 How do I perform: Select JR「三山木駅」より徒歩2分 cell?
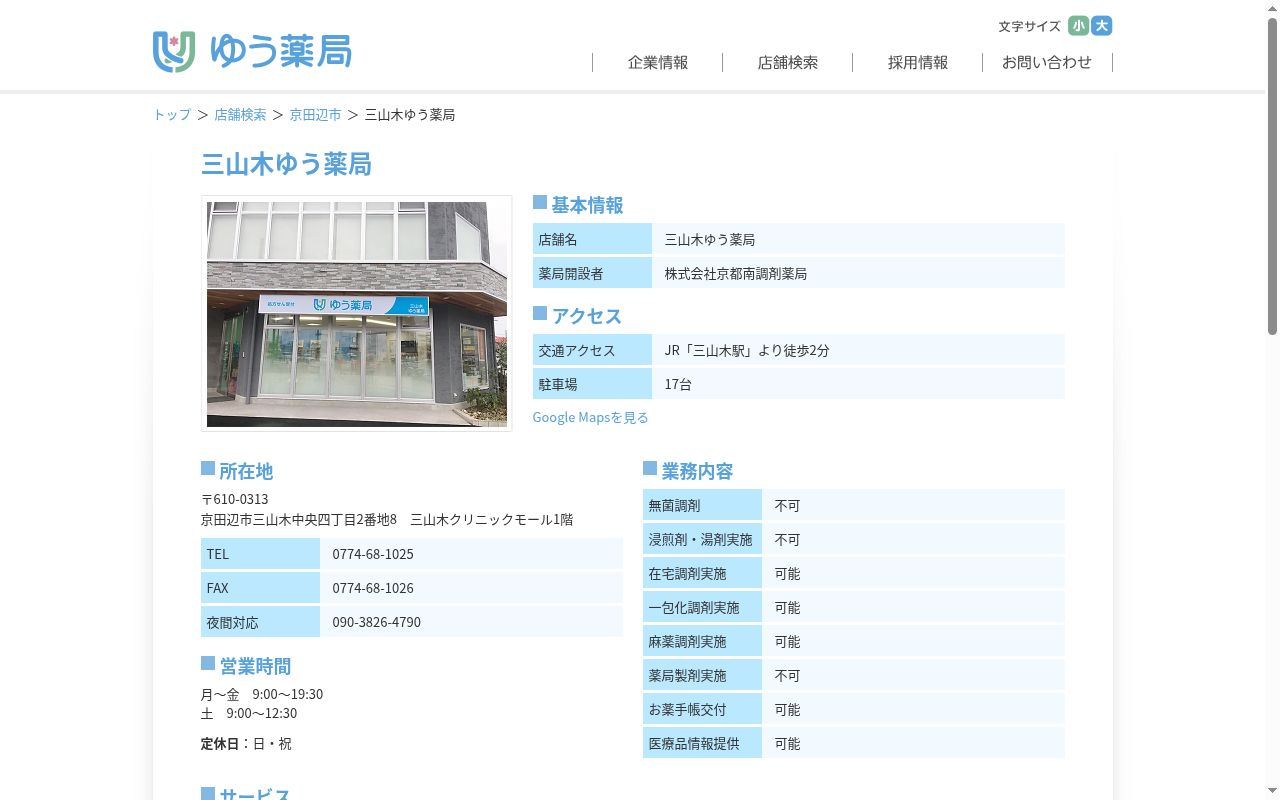[x=858, y=350]
